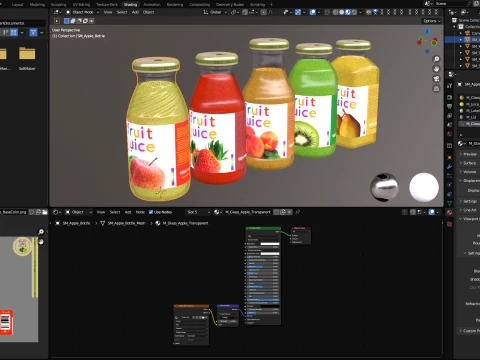Open the Object Constraints properties tab
The height and width of the screenshot is (360, 480).
click(449, 194)
